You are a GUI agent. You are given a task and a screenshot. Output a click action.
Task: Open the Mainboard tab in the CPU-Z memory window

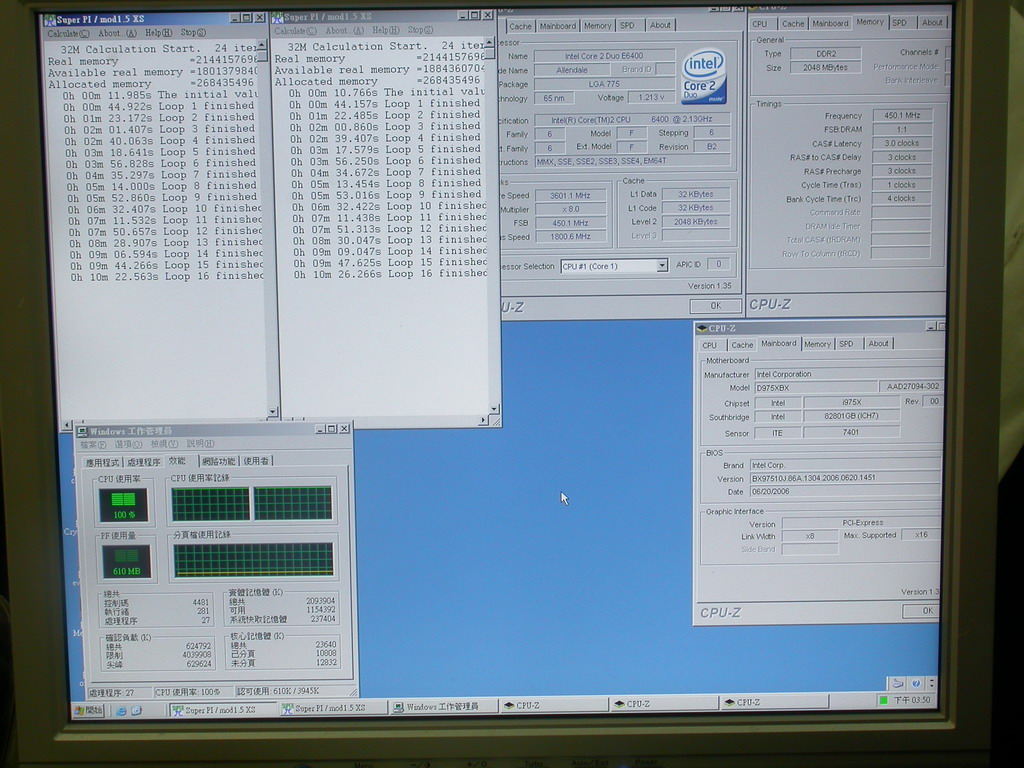tap(830, 24)
